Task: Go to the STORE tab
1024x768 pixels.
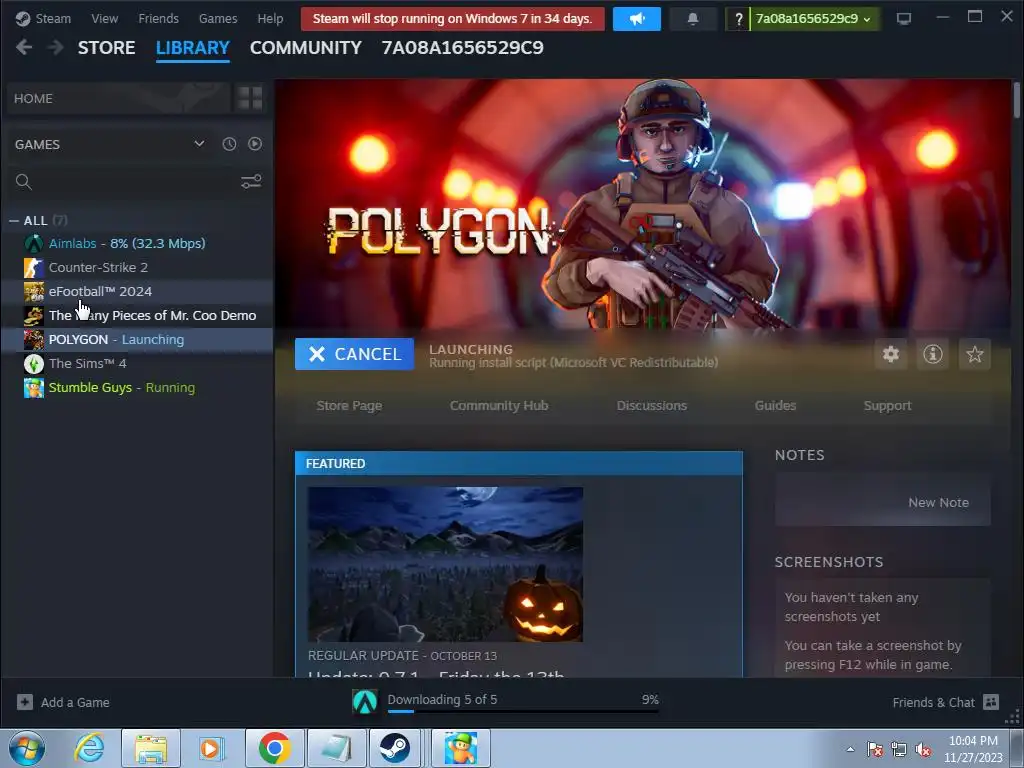Action: 106,48
